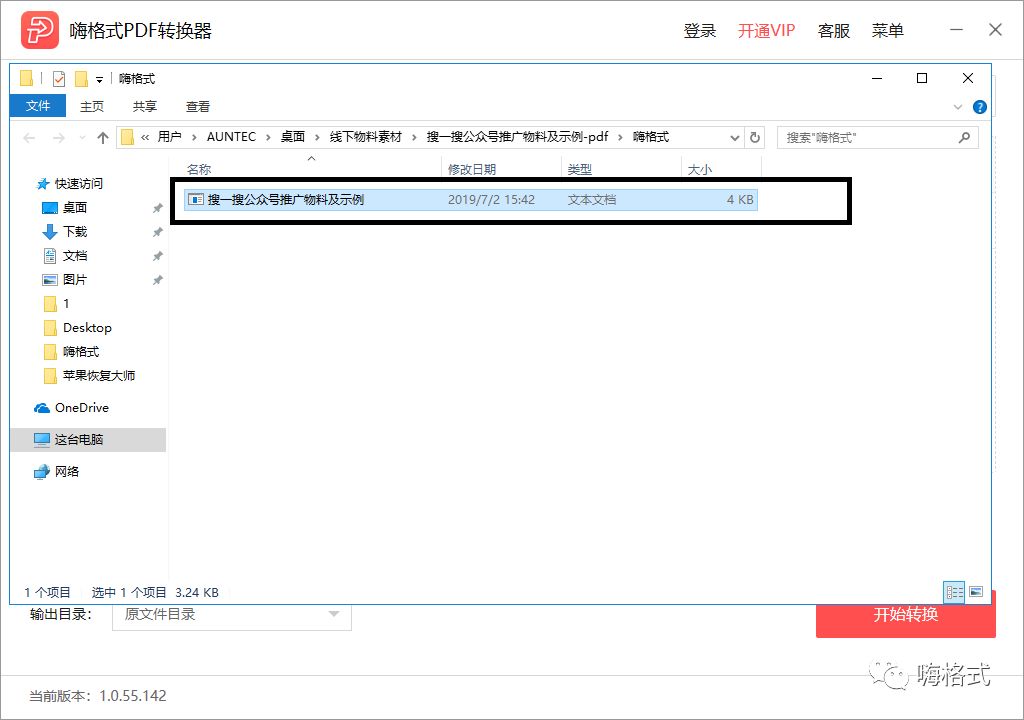Viewport: 1024px width, 720px height.
Task: Open the address bar dropdown chevron
Action: click(x=734, y=137)
